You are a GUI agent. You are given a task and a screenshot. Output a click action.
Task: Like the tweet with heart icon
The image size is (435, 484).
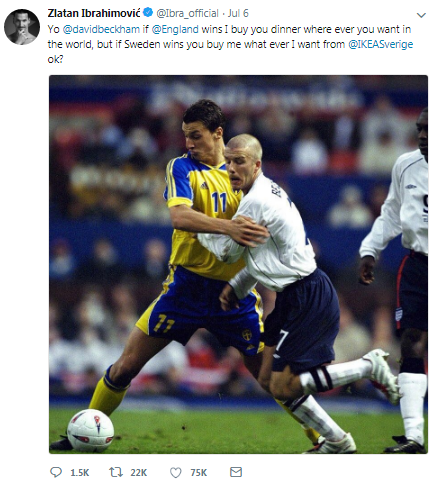tap(176, 472)
